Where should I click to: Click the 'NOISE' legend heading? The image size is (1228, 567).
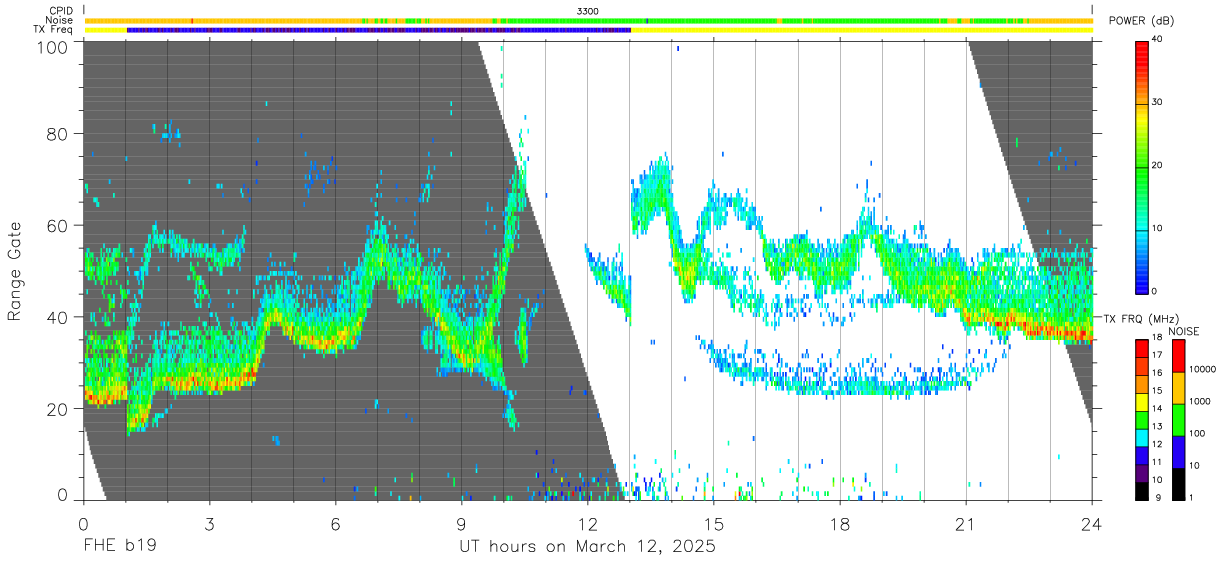click(x=1184, y=331)
